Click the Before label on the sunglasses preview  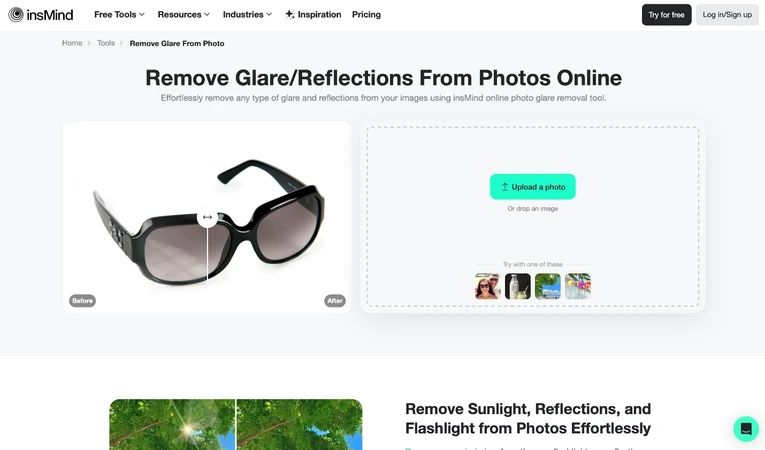click(x=82, y=301)
